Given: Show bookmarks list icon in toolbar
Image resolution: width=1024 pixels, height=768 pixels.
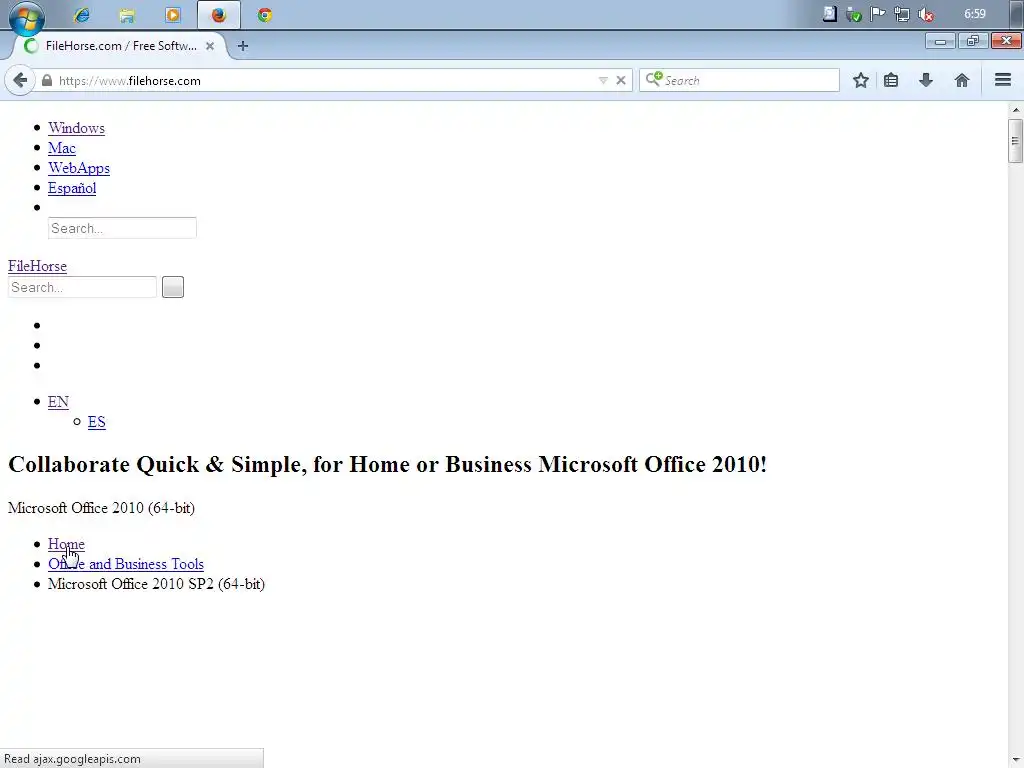Looking at the screenshot, I should tap(891, 80).
